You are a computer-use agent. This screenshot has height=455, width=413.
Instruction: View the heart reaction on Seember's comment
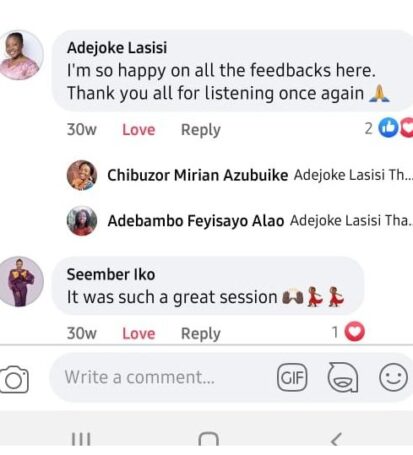tap(354, 332)
